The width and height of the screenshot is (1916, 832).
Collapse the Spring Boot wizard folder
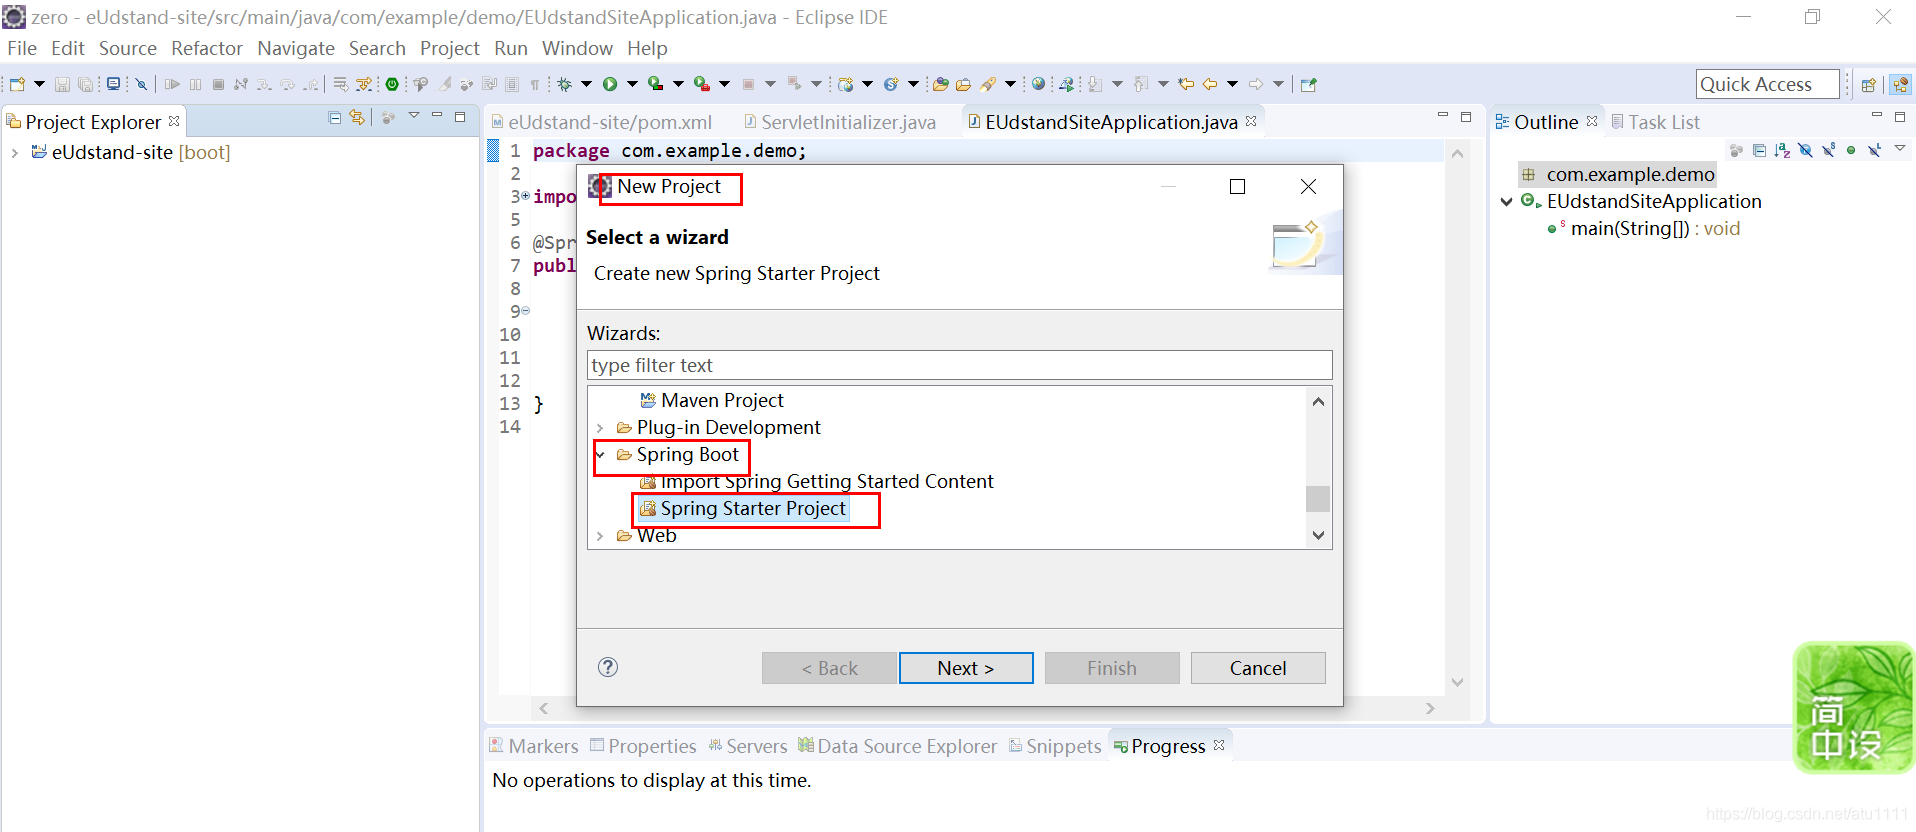pyautogui.click(x=600, y=455)
